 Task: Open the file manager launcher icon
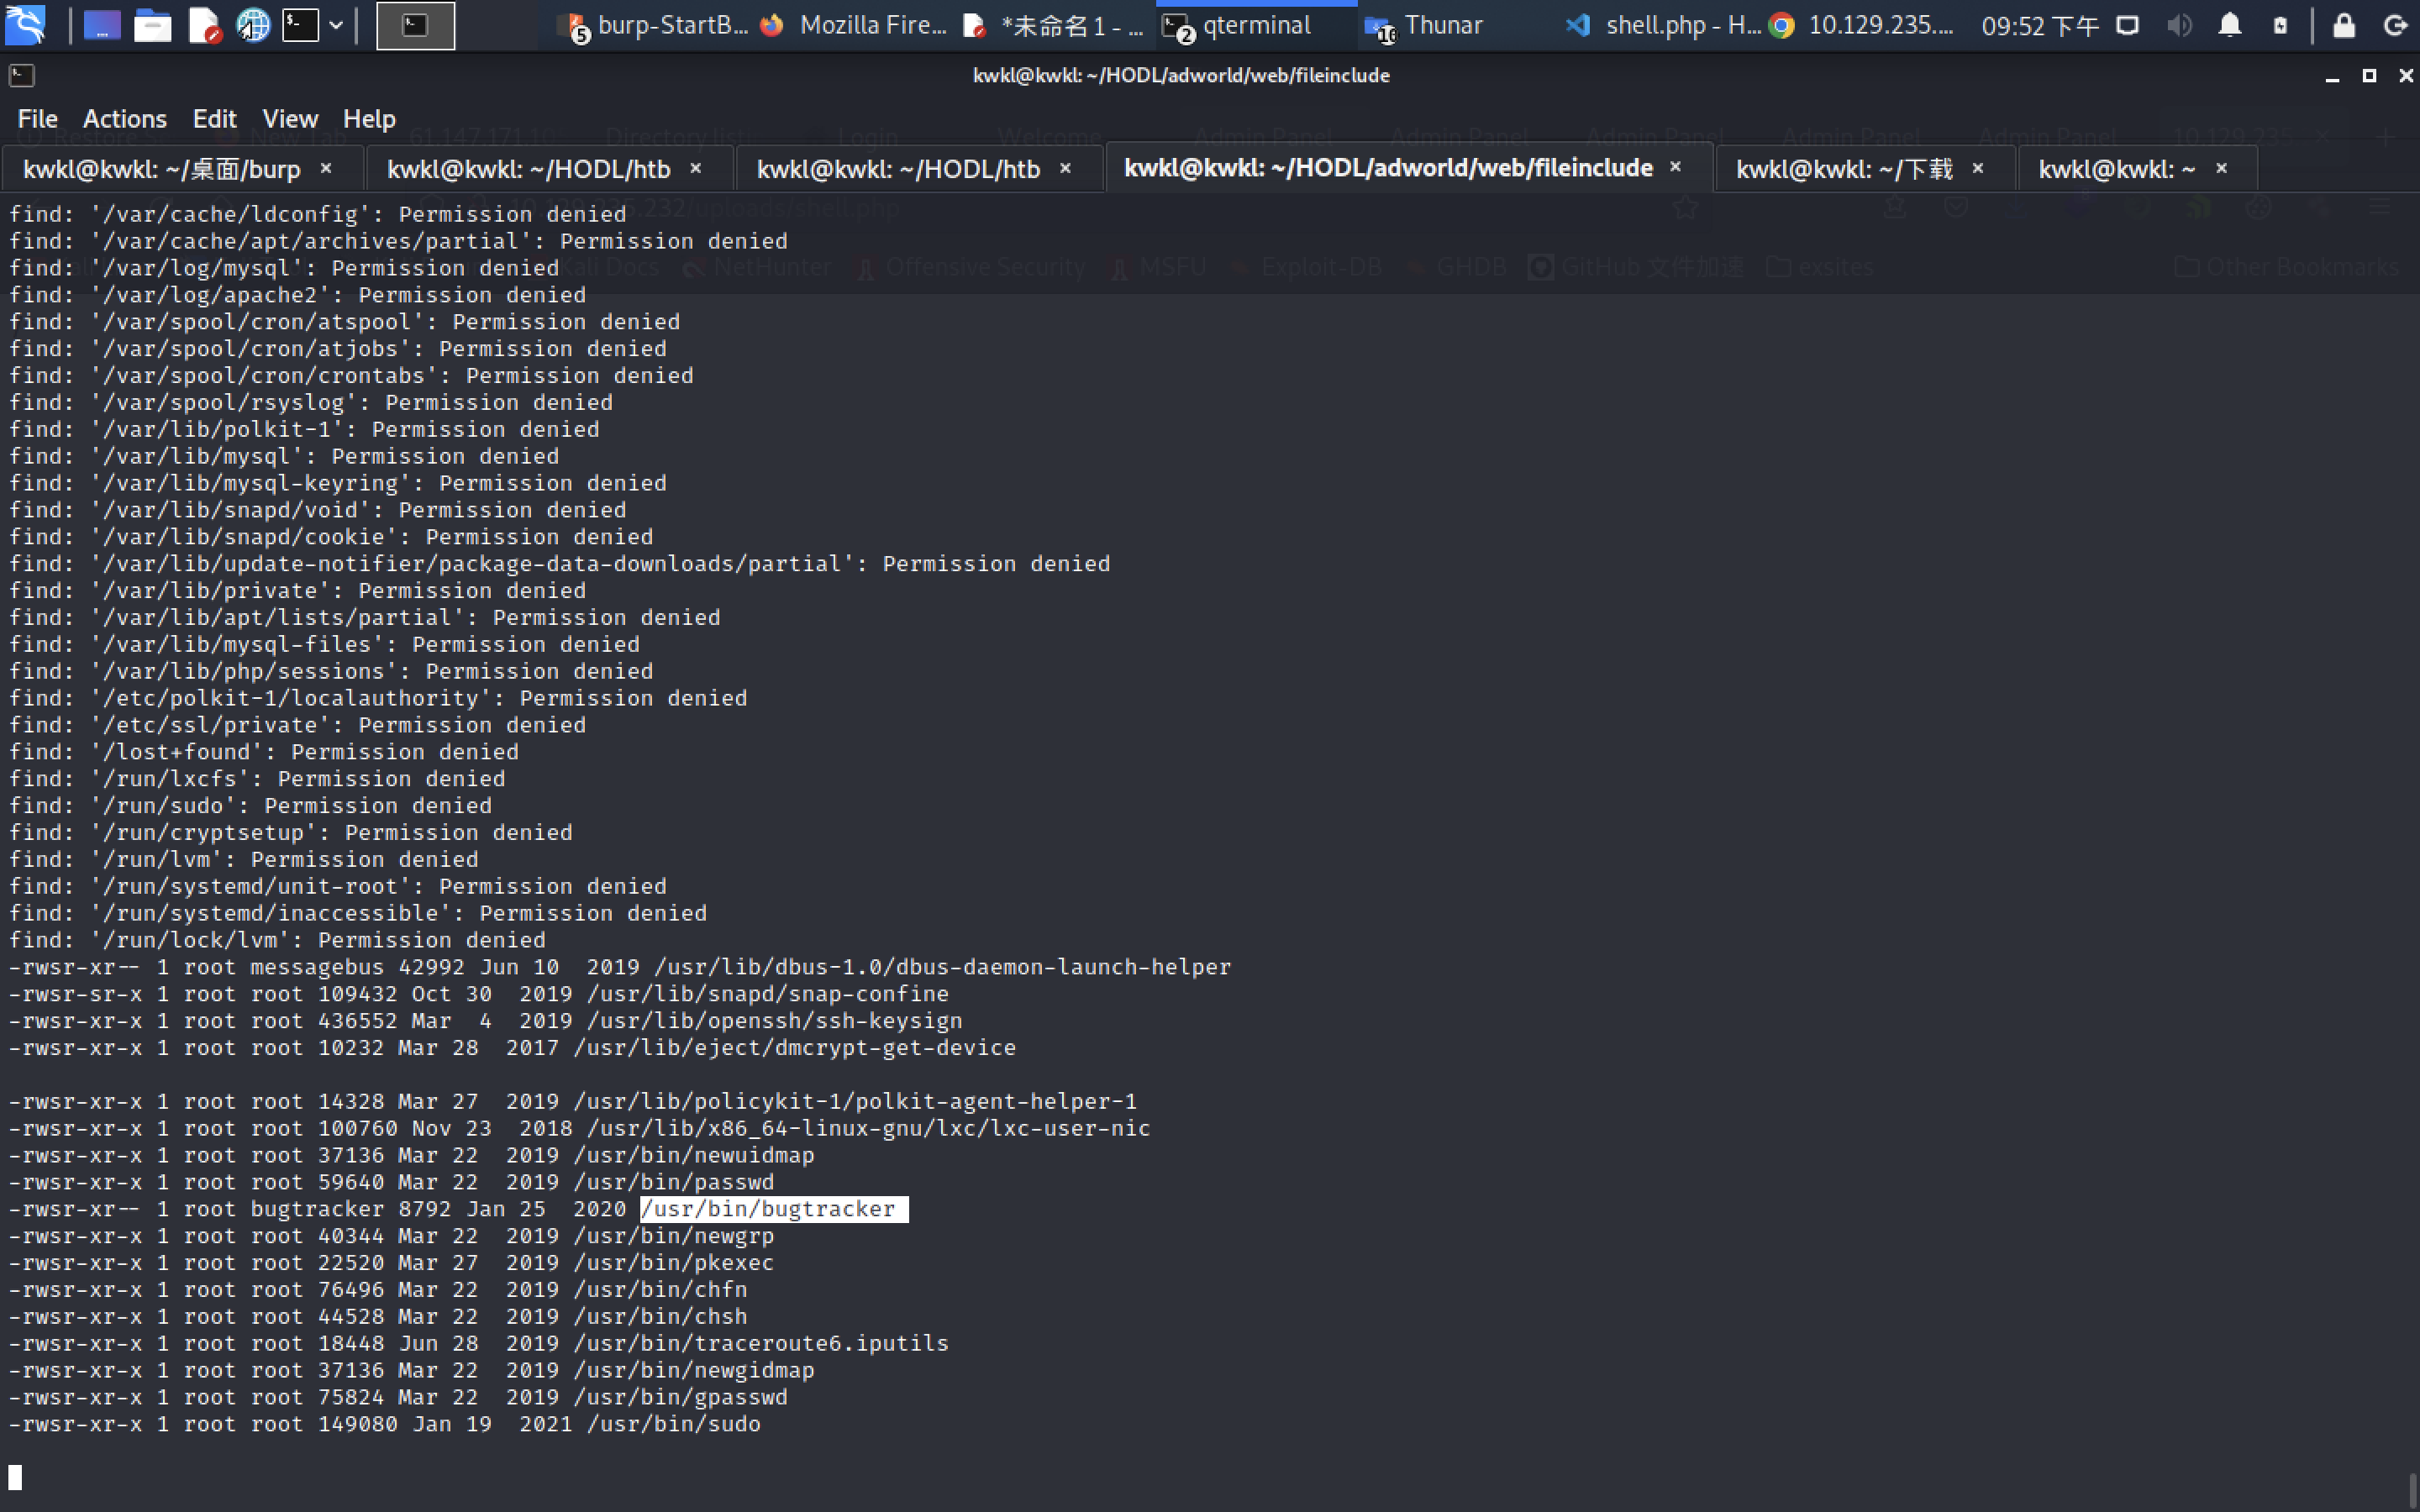click(x=152, y=25)
